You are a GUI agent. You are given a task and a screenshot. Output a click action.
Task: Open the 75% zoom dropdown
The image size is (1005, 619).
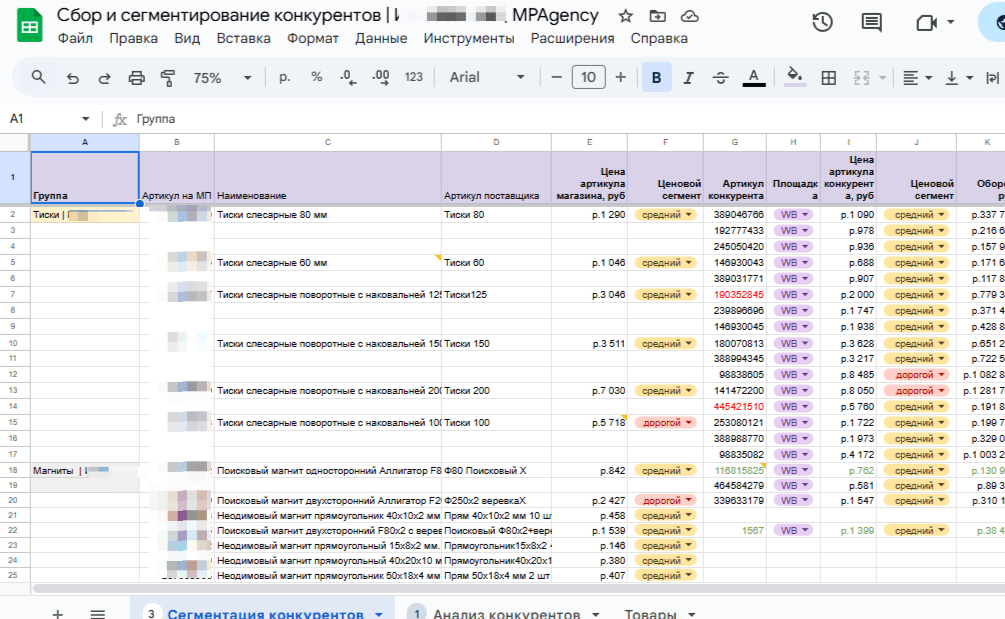click(222, 78)
